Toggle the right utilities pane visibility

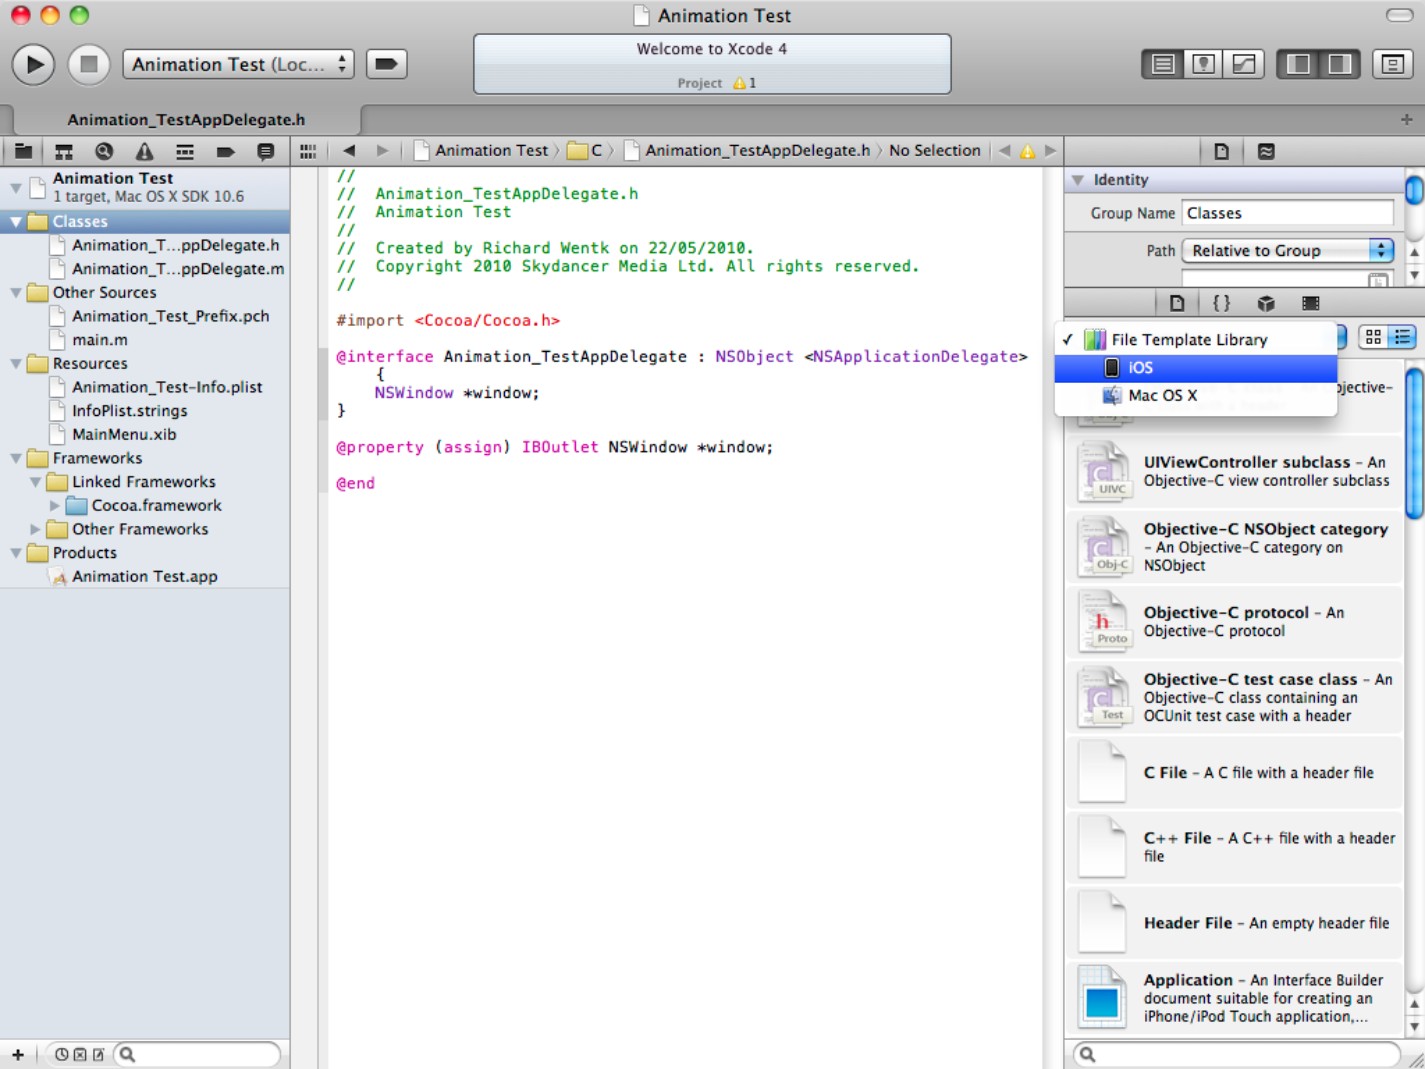click(x=1339, y=64)
